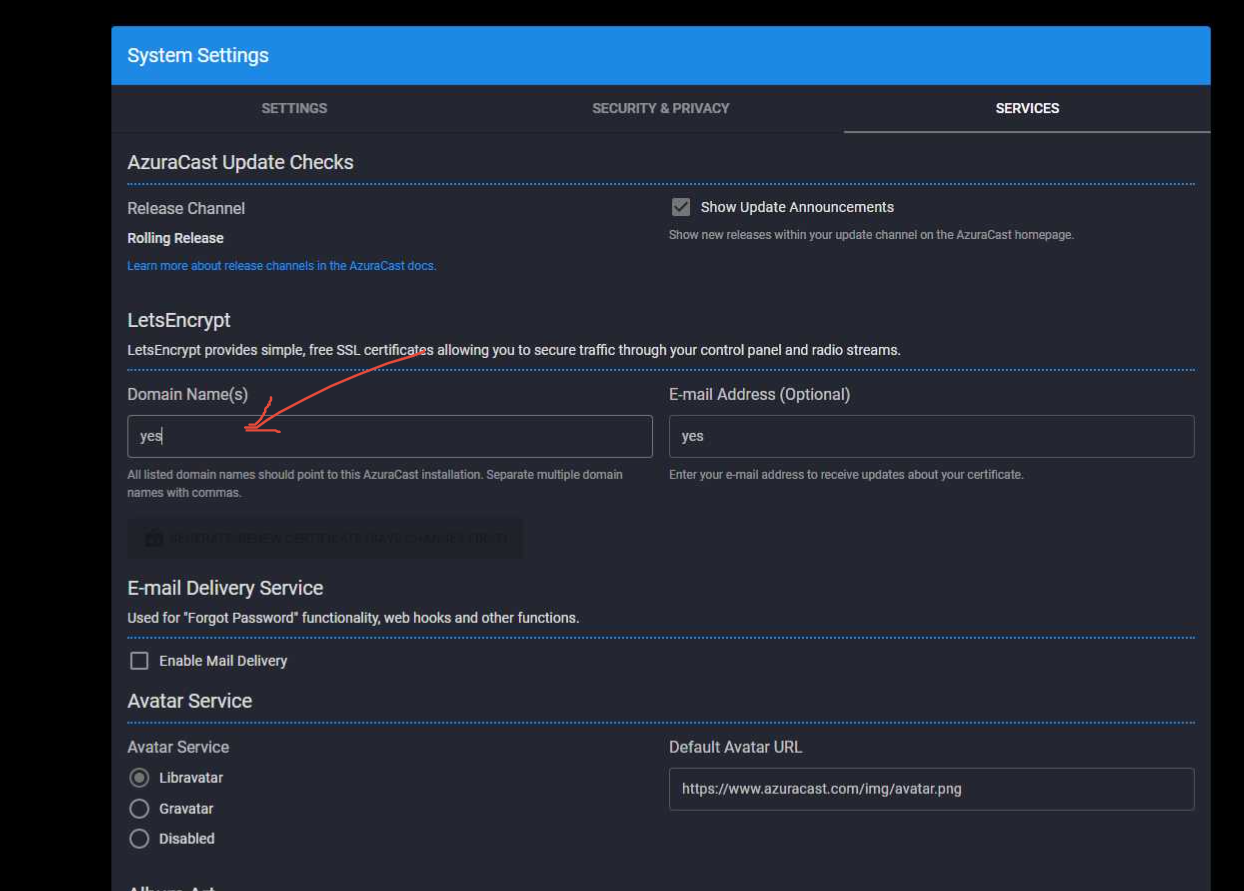Select the Libravatar radio button
The width and height of the screenshot is (1244, 891).
tap(139, 777)
